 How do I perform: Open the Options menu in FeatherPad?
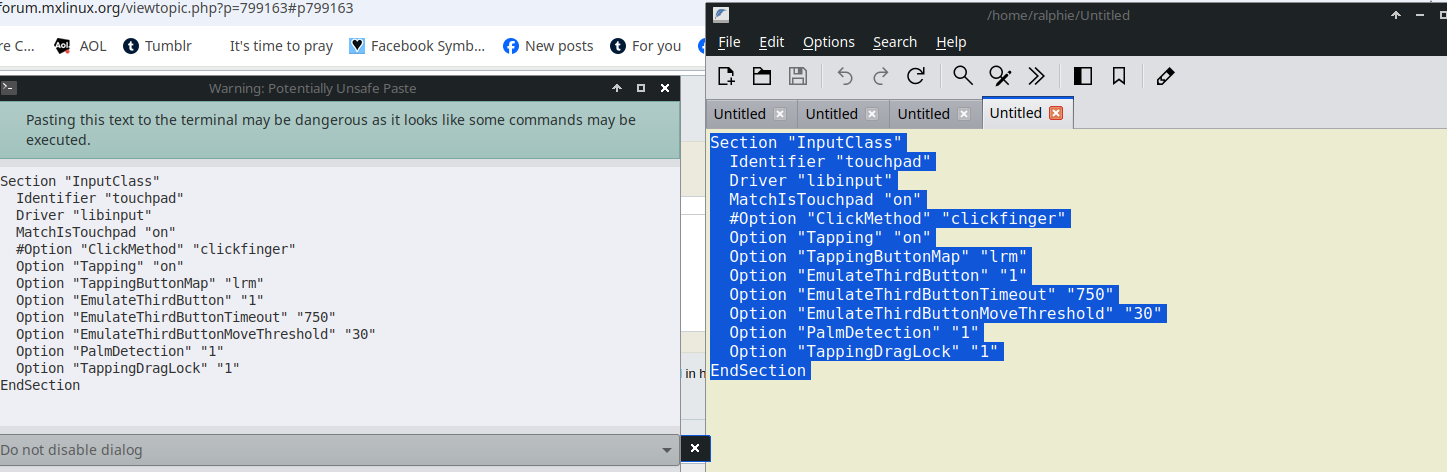click(829, 42)
